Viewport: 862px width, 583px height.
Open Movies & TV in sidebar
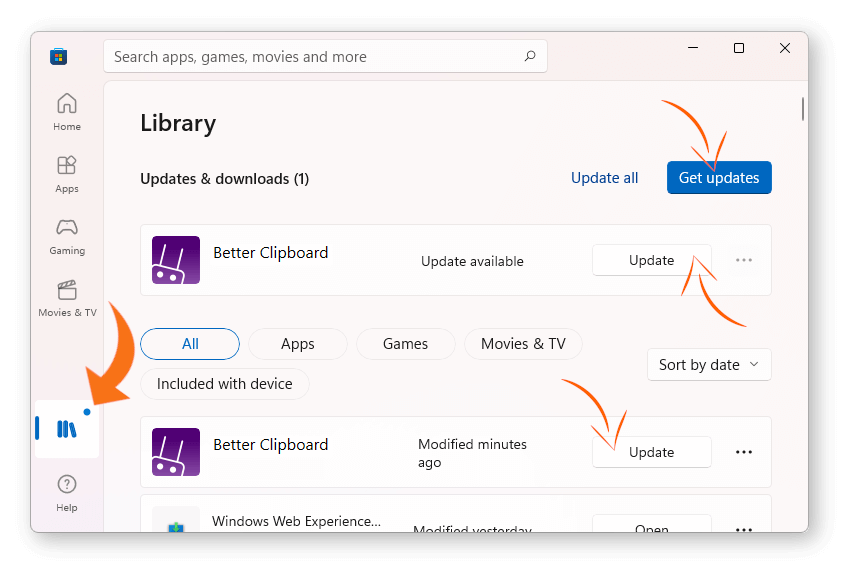pyautogui.click(x=67, y=299)
